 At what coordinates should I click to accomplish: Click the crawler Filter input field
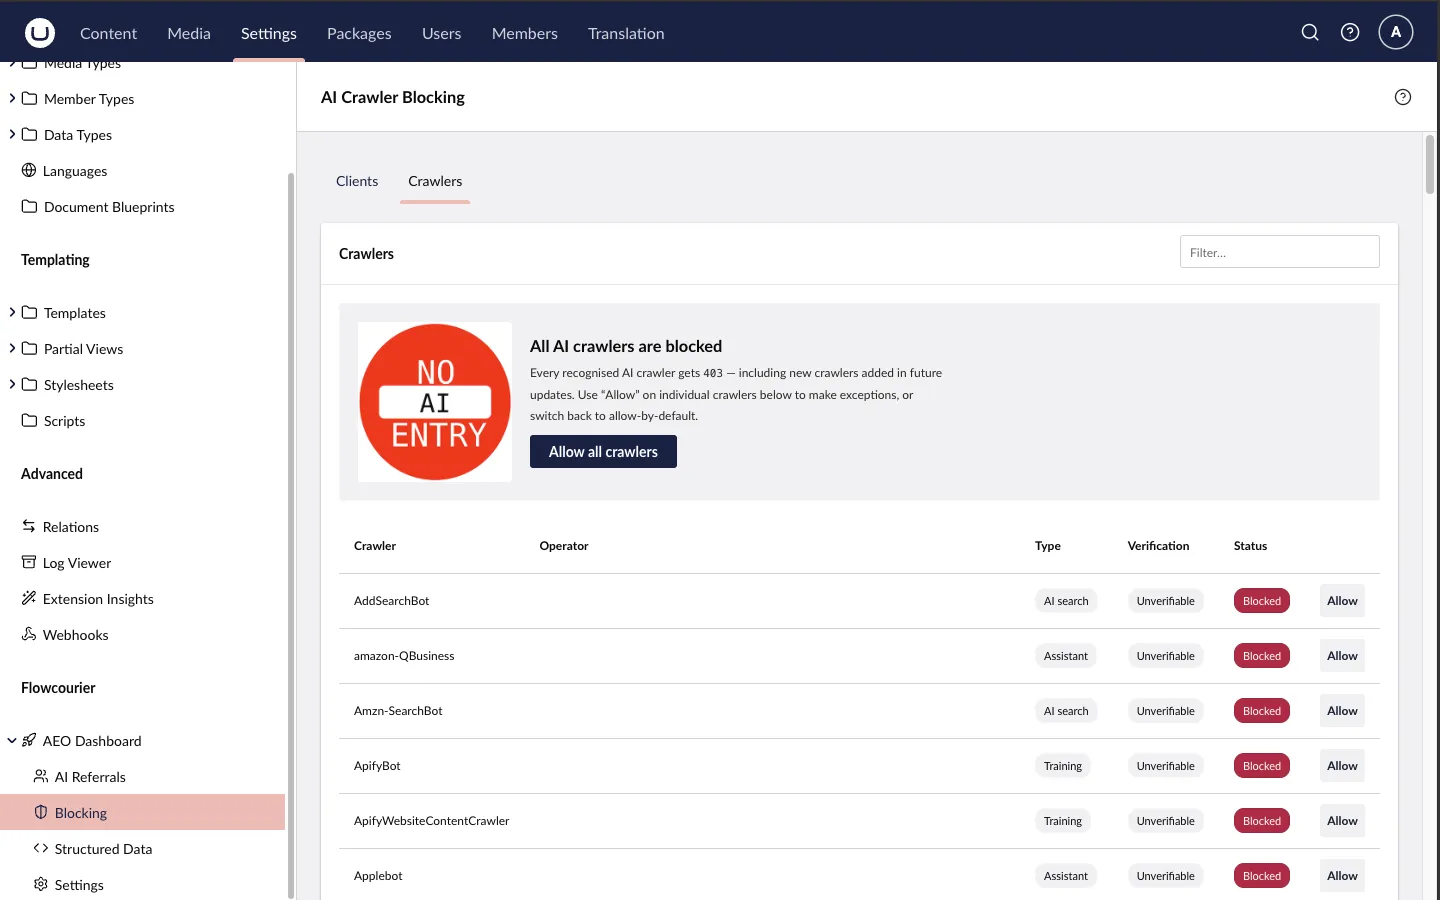point(1280,252)
